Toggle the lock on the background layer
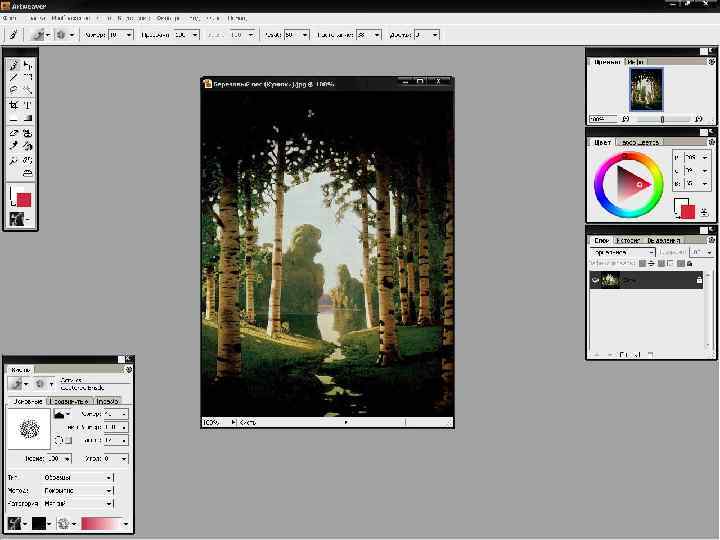 tap(698, 282)
